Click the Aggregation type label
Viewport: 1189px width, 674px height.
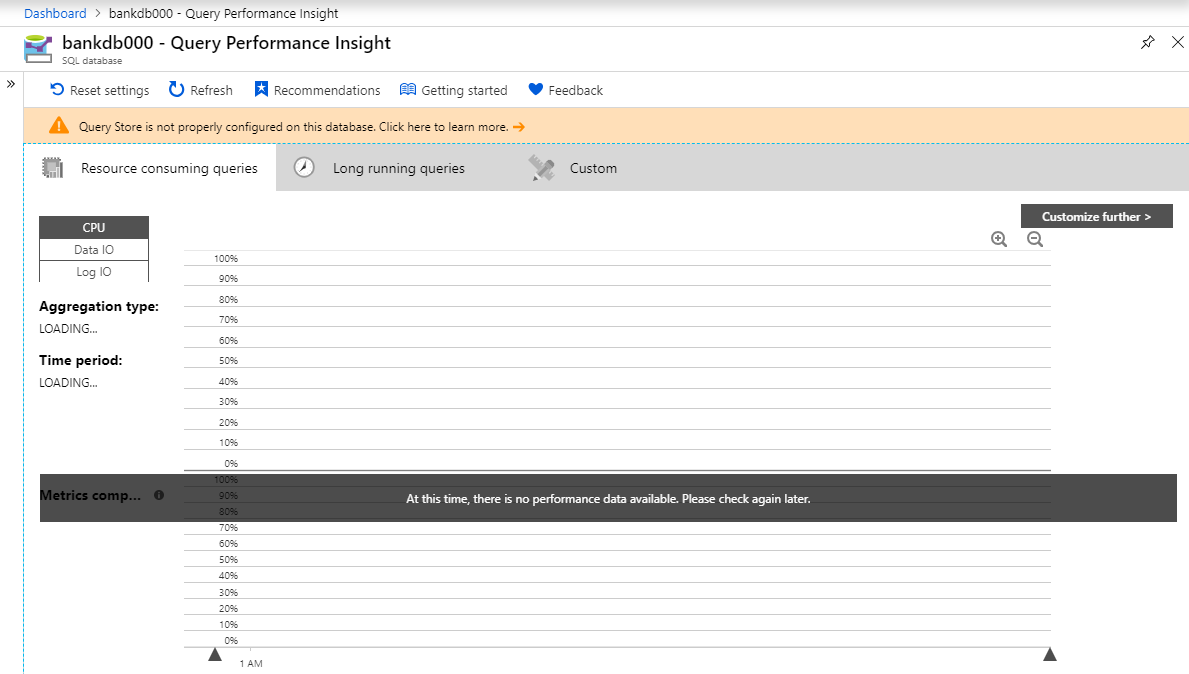coord(99,306)
